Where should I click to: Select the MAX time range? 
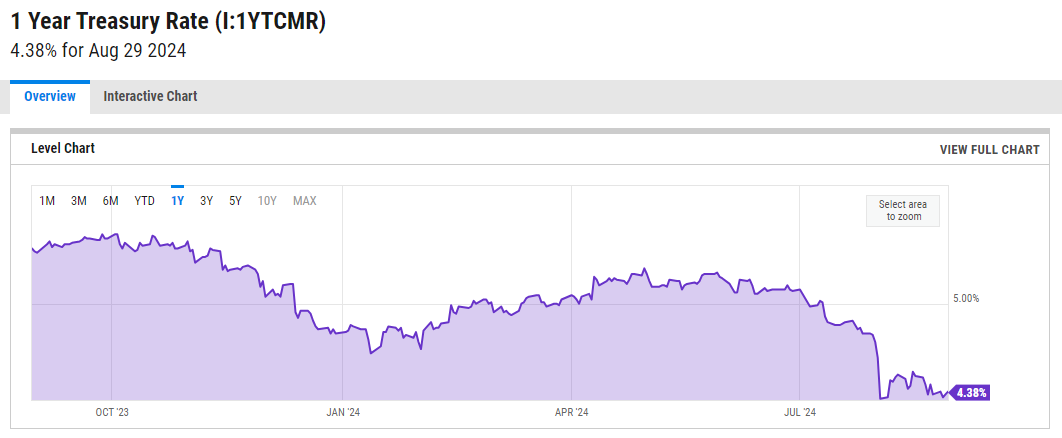click(305, 200)
